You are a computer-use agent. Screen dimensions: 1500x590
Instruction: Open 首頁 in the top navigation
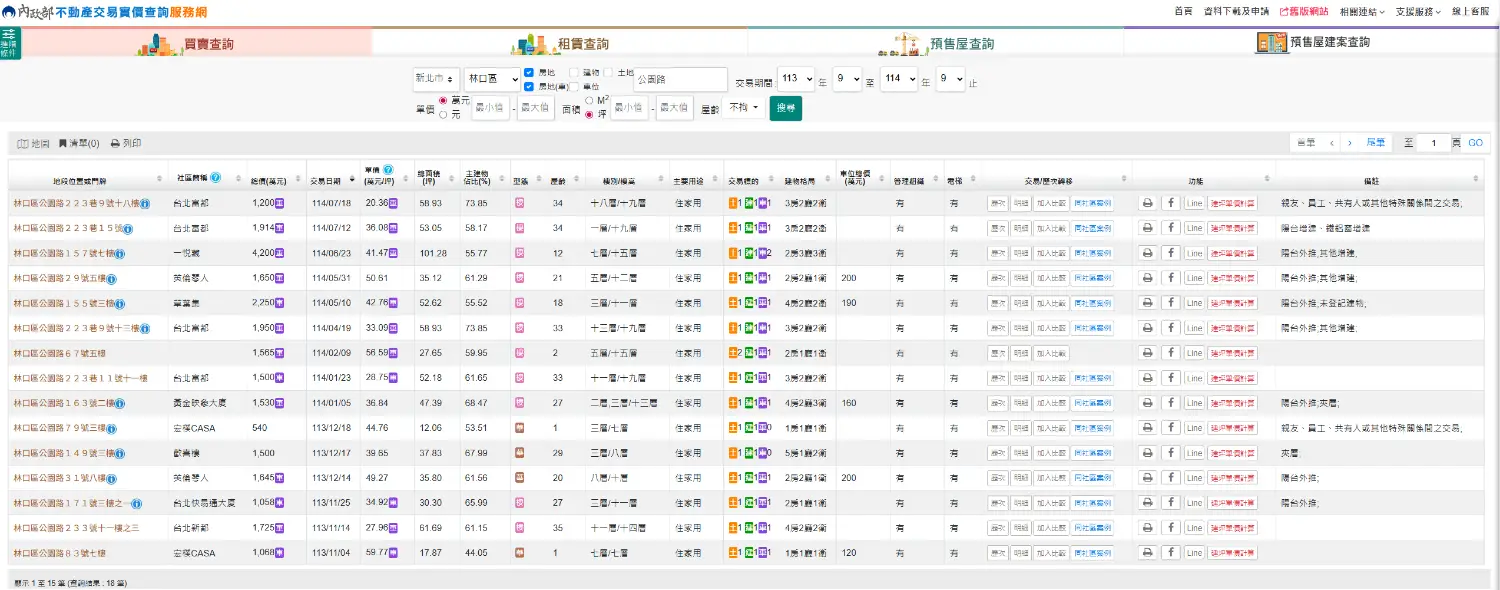[x=1183, y=12]
